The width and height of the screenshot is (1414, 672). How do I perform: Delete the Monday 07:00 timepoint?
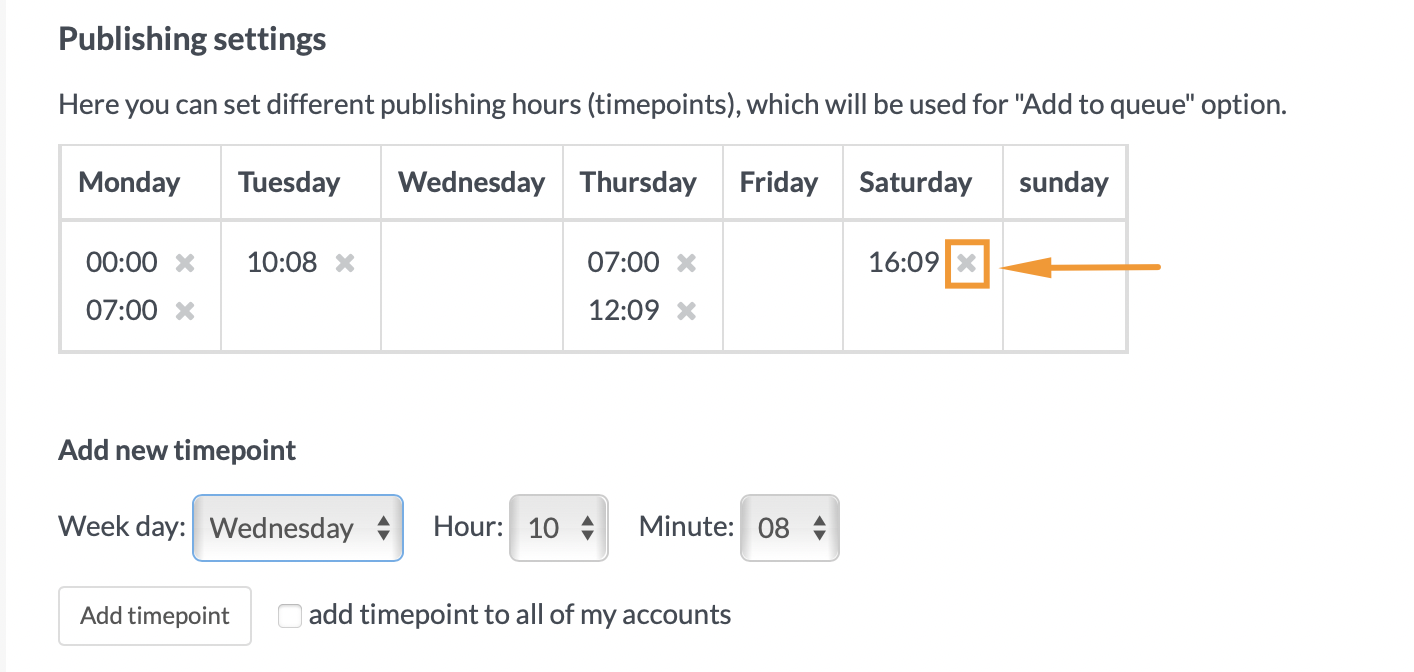coord(185,311)
